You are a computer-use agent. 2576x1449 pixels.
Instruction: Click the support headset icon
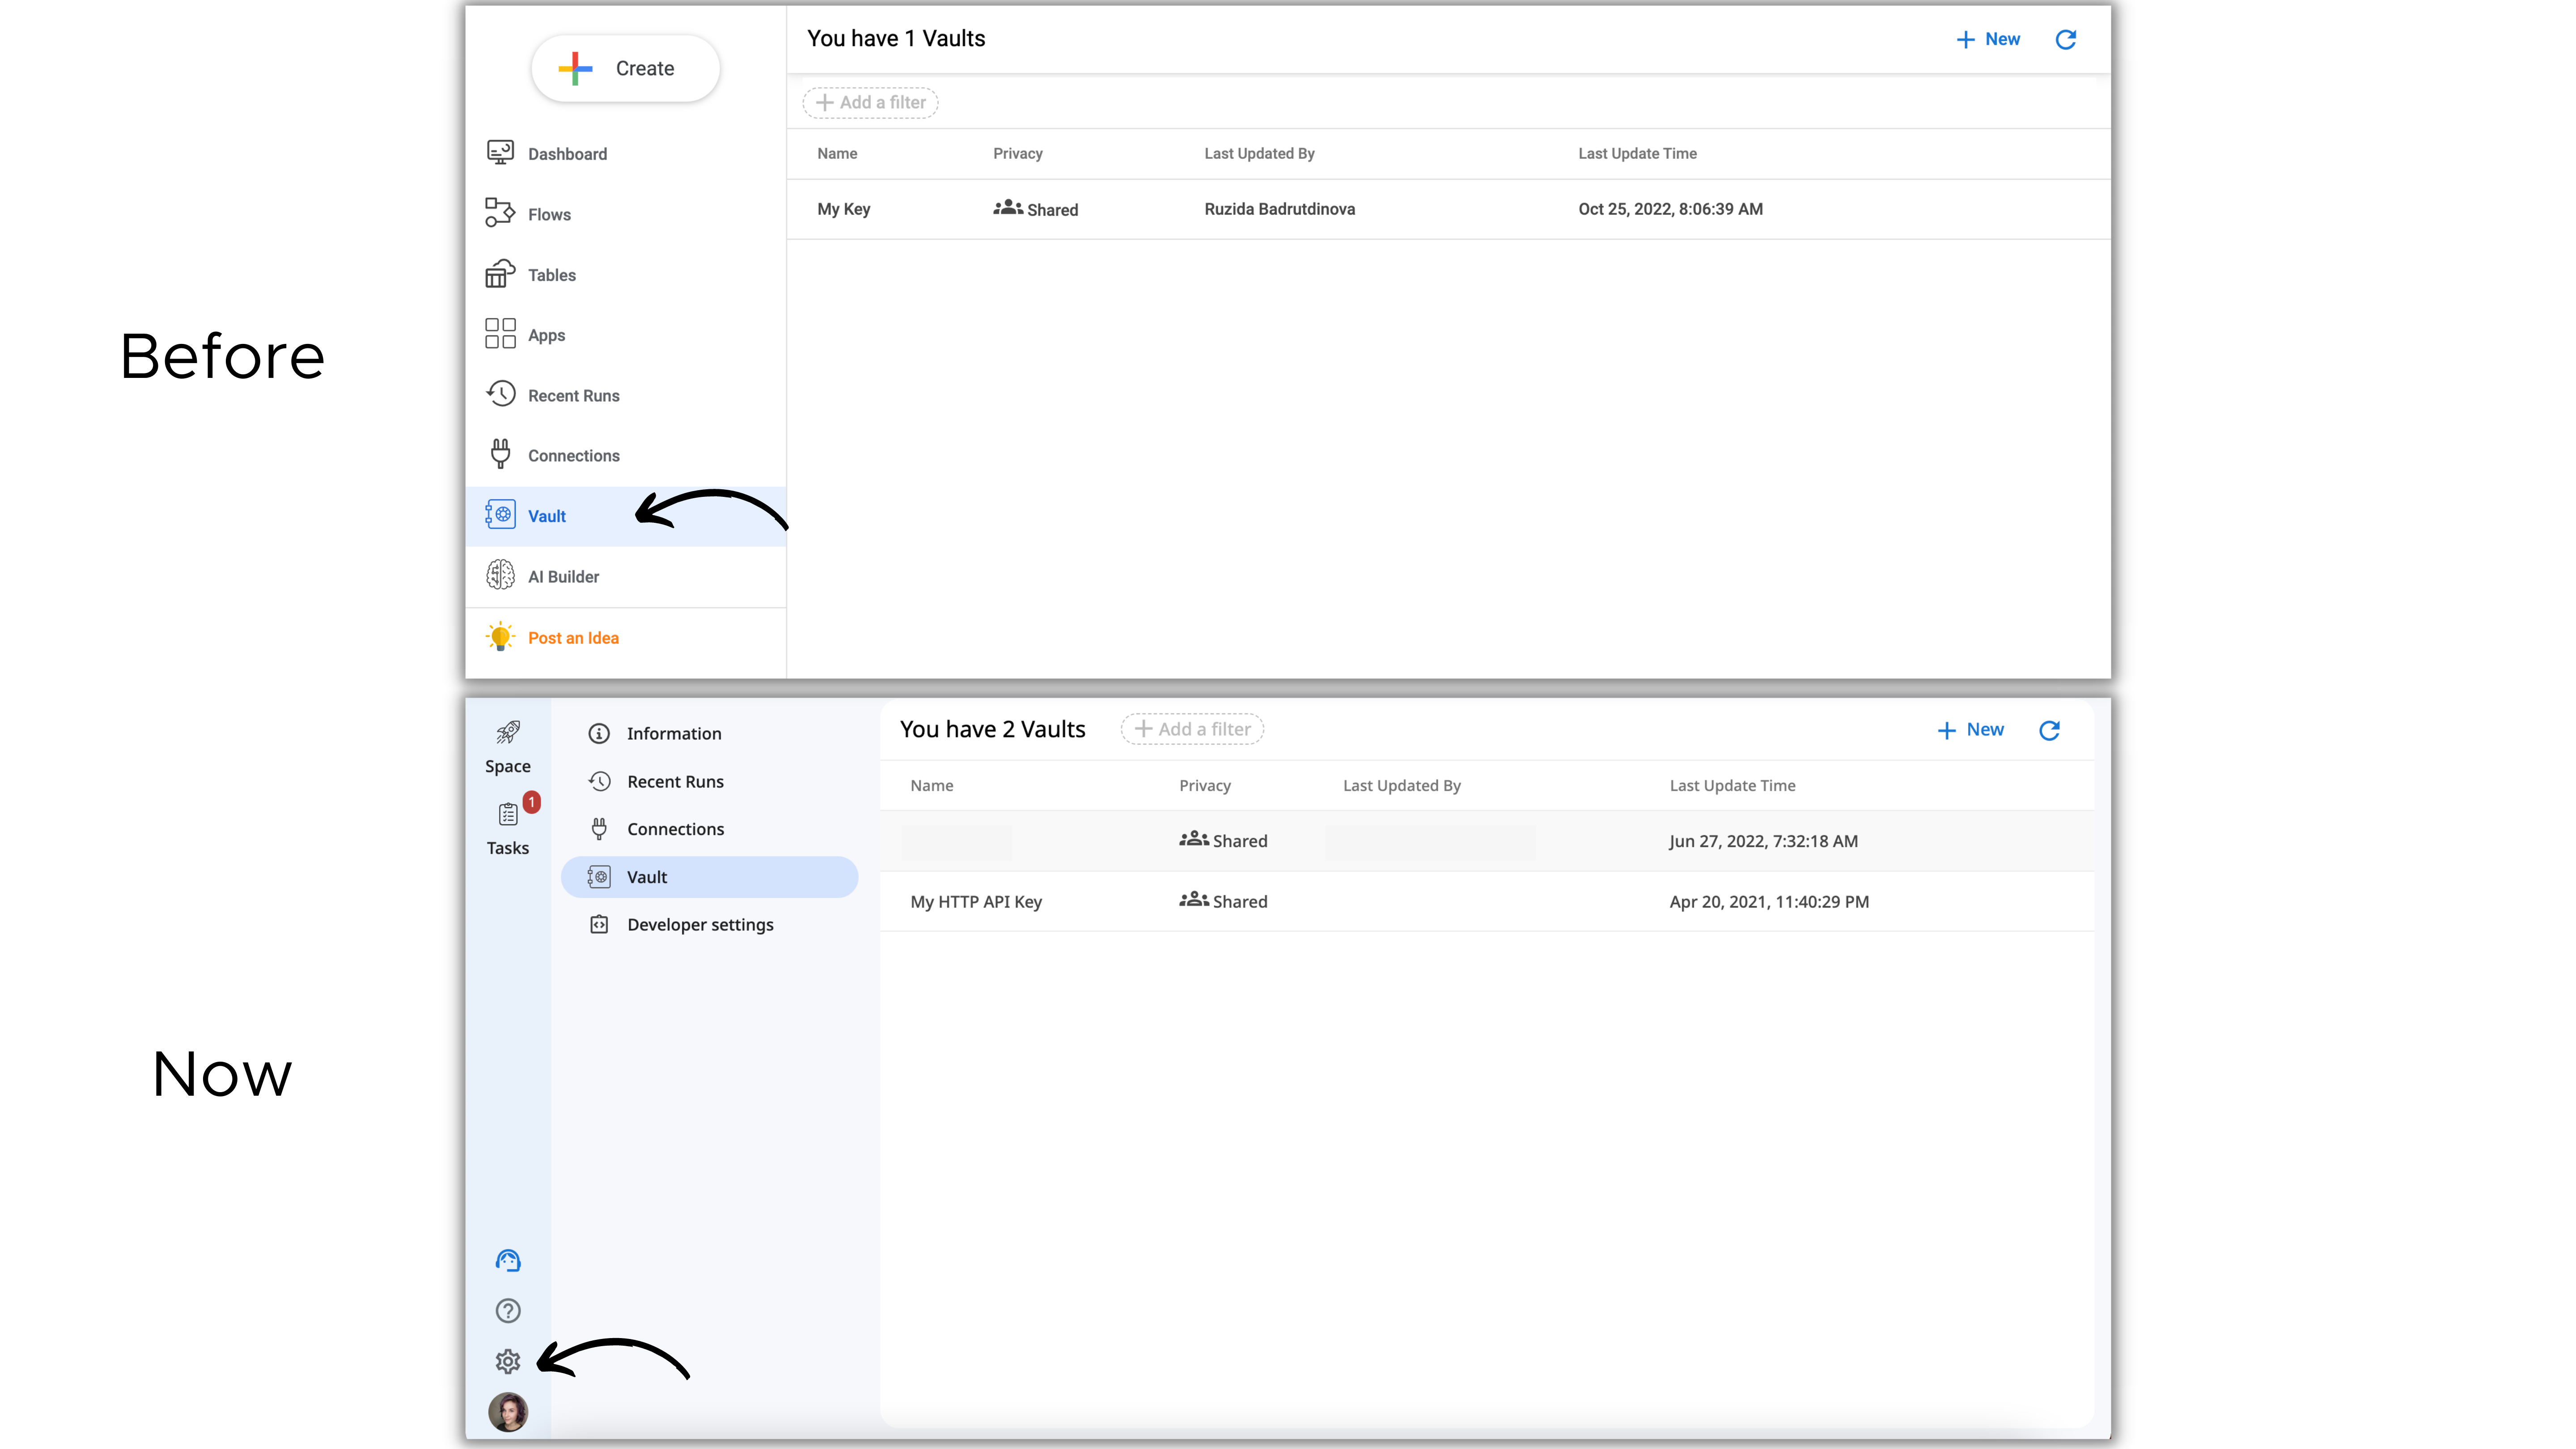coord(508,1260)
